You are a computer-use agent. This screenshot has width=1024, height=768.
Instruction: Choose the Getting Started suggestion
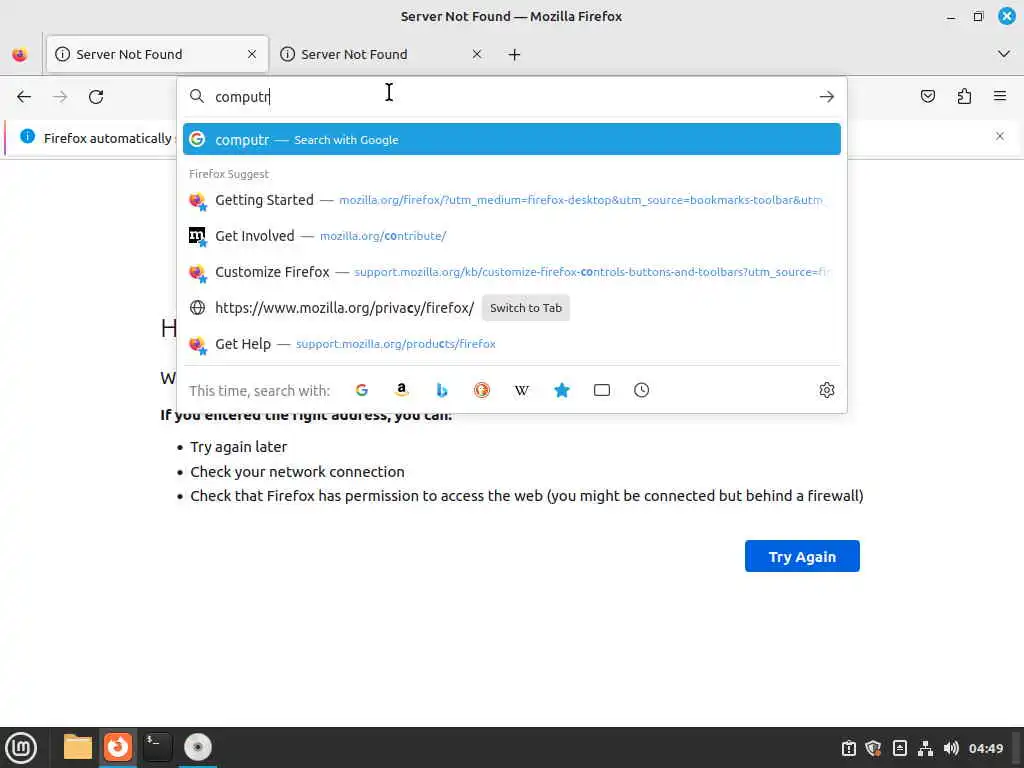tap(511, 200)
